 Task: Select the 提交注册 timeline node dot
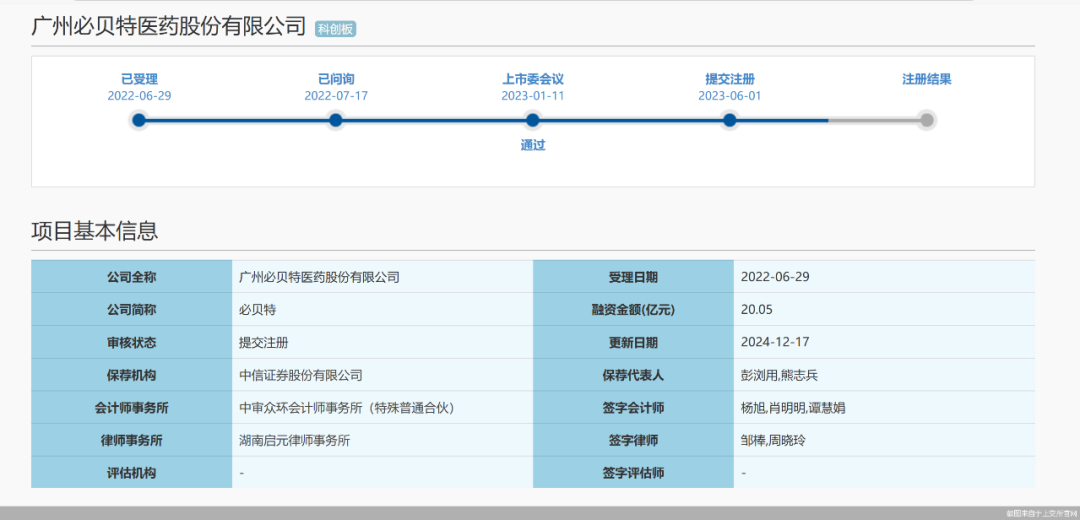click(x=730, y=121)
